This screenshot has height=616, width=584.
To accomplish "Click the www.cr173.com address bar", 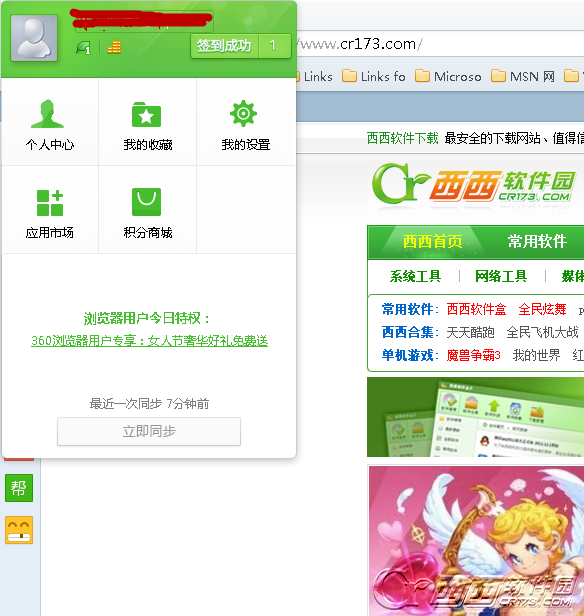I will click(x=440, y=44).
